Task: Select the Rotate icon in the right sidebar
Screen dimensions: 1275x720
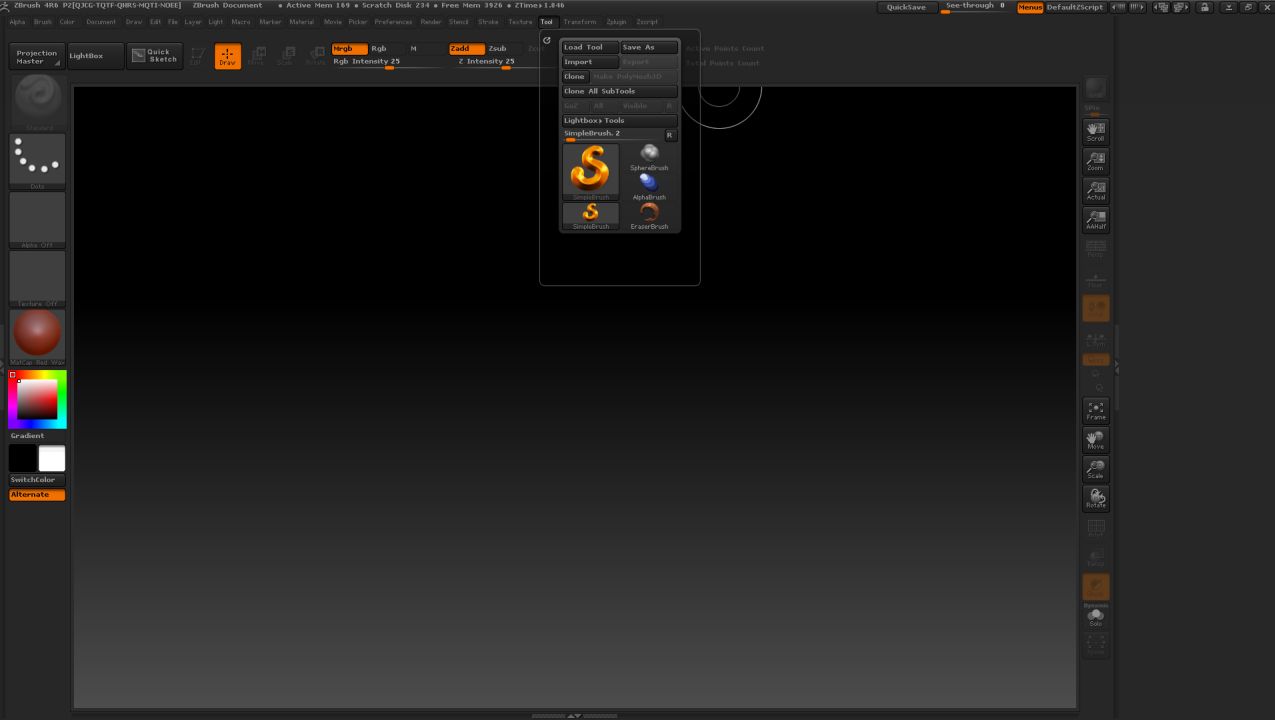Action: (1095, 499)
